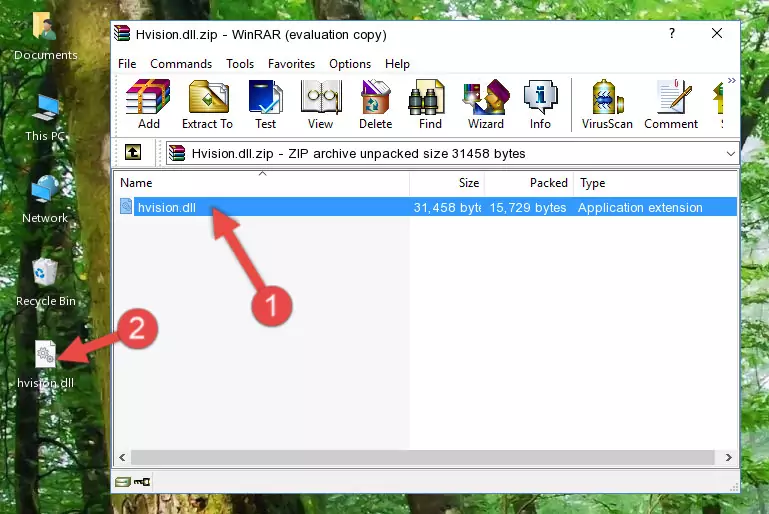Sort by the Type column header

pos(655,183)
